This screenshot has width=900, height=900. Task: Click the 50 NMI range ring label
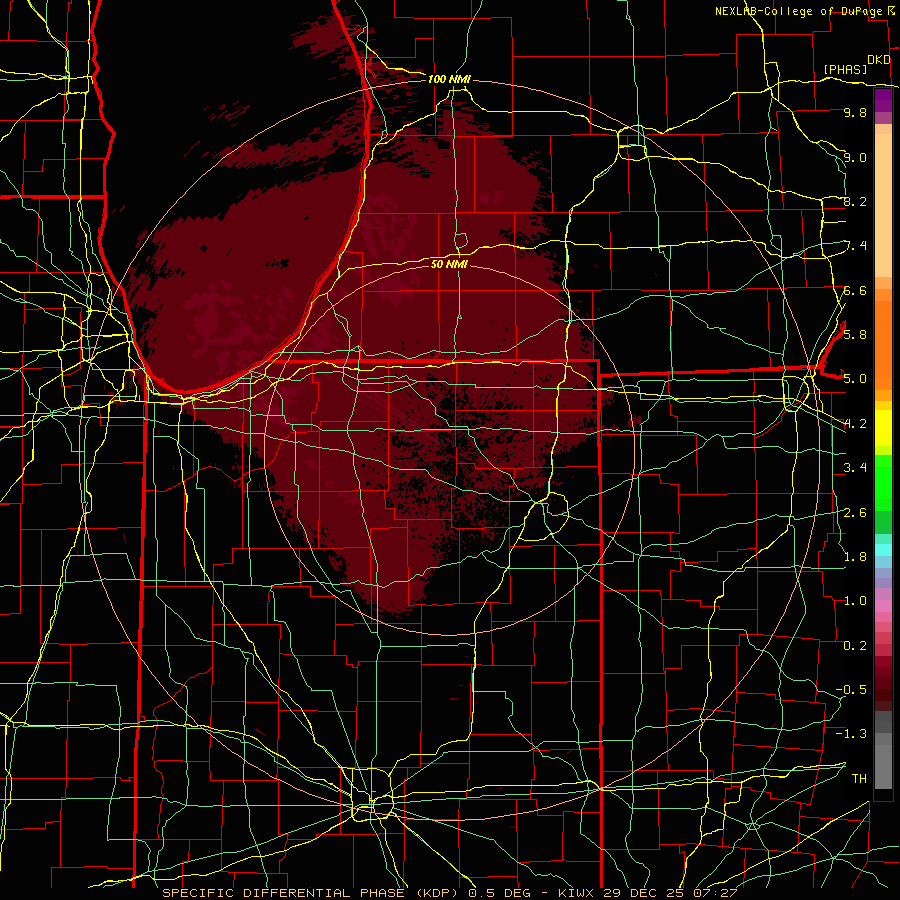coord(449,264)
